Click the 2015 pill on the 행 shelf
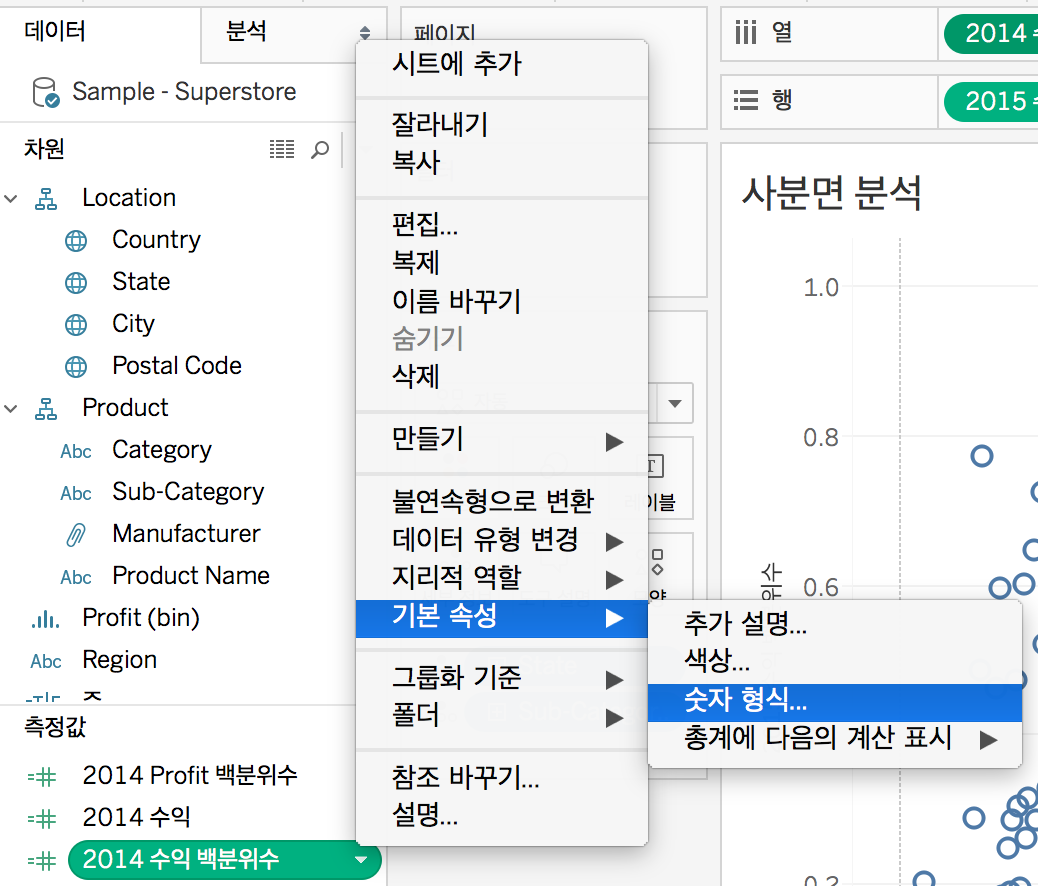The height and width of the screenshot is (886, 1038). pos(991,102)
